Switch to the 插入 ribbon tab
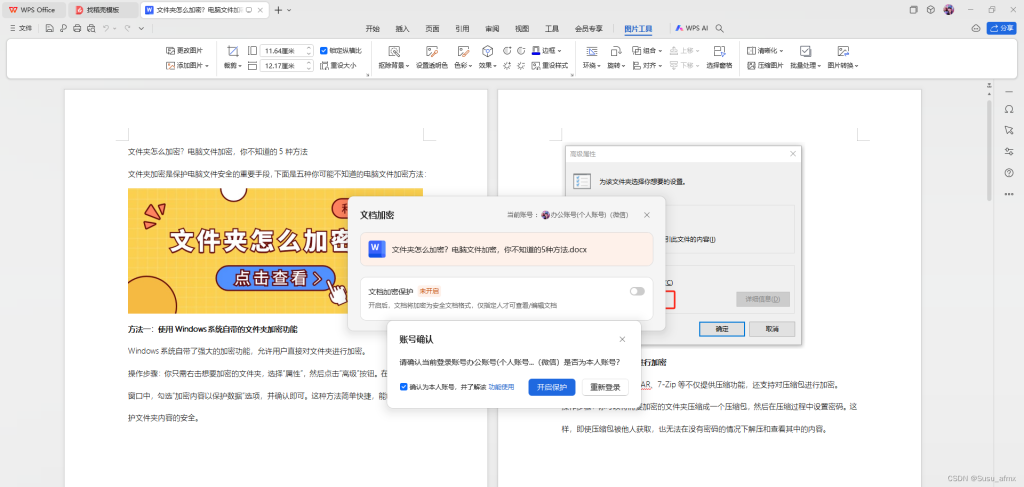 pyautogui.click(x=402, y=29)
